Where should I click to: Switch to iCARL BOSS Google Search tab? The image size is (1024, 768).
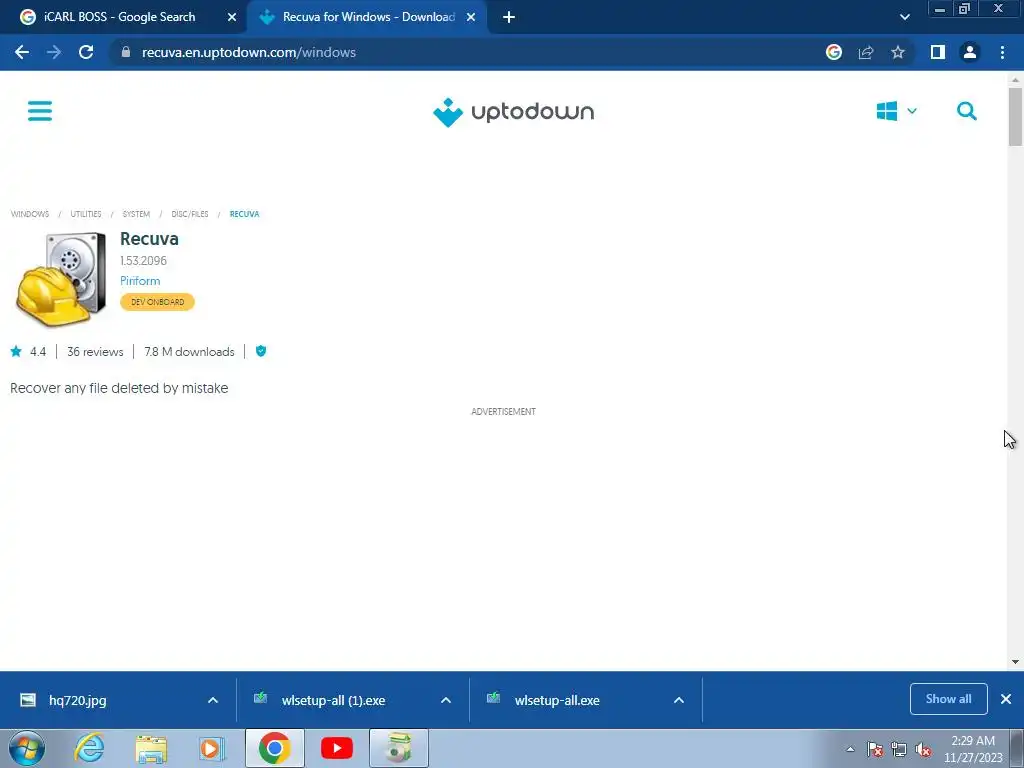click(x=120, y=17)
